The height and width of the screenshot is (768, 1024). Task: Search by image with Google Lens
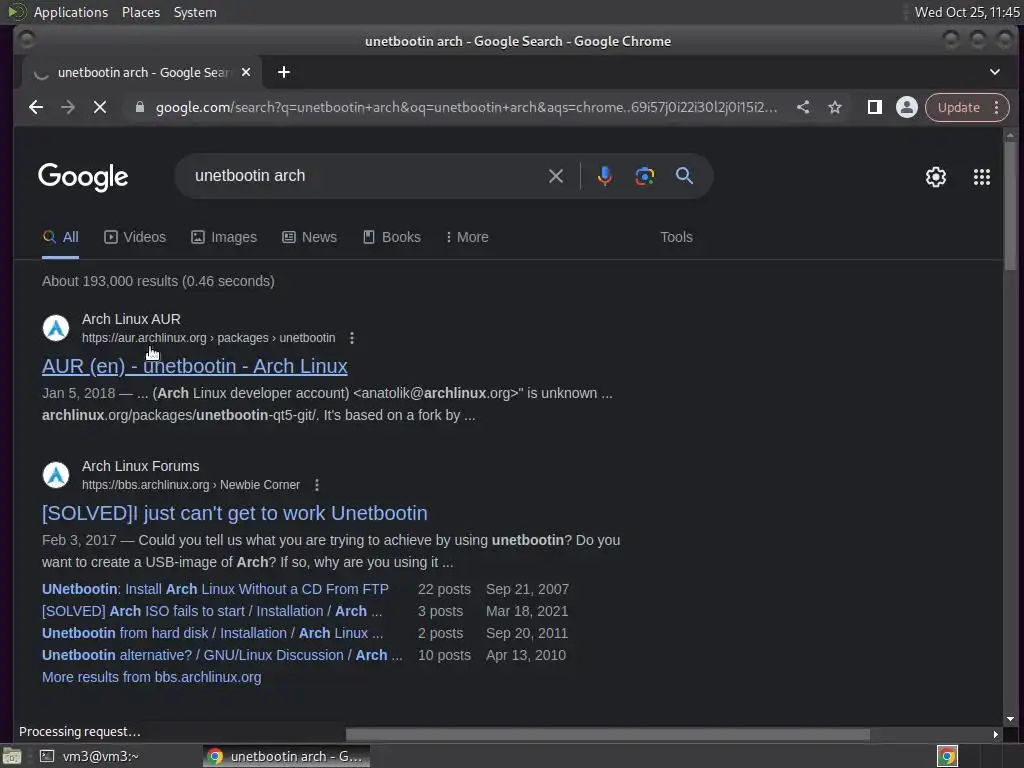click(645, 176)
